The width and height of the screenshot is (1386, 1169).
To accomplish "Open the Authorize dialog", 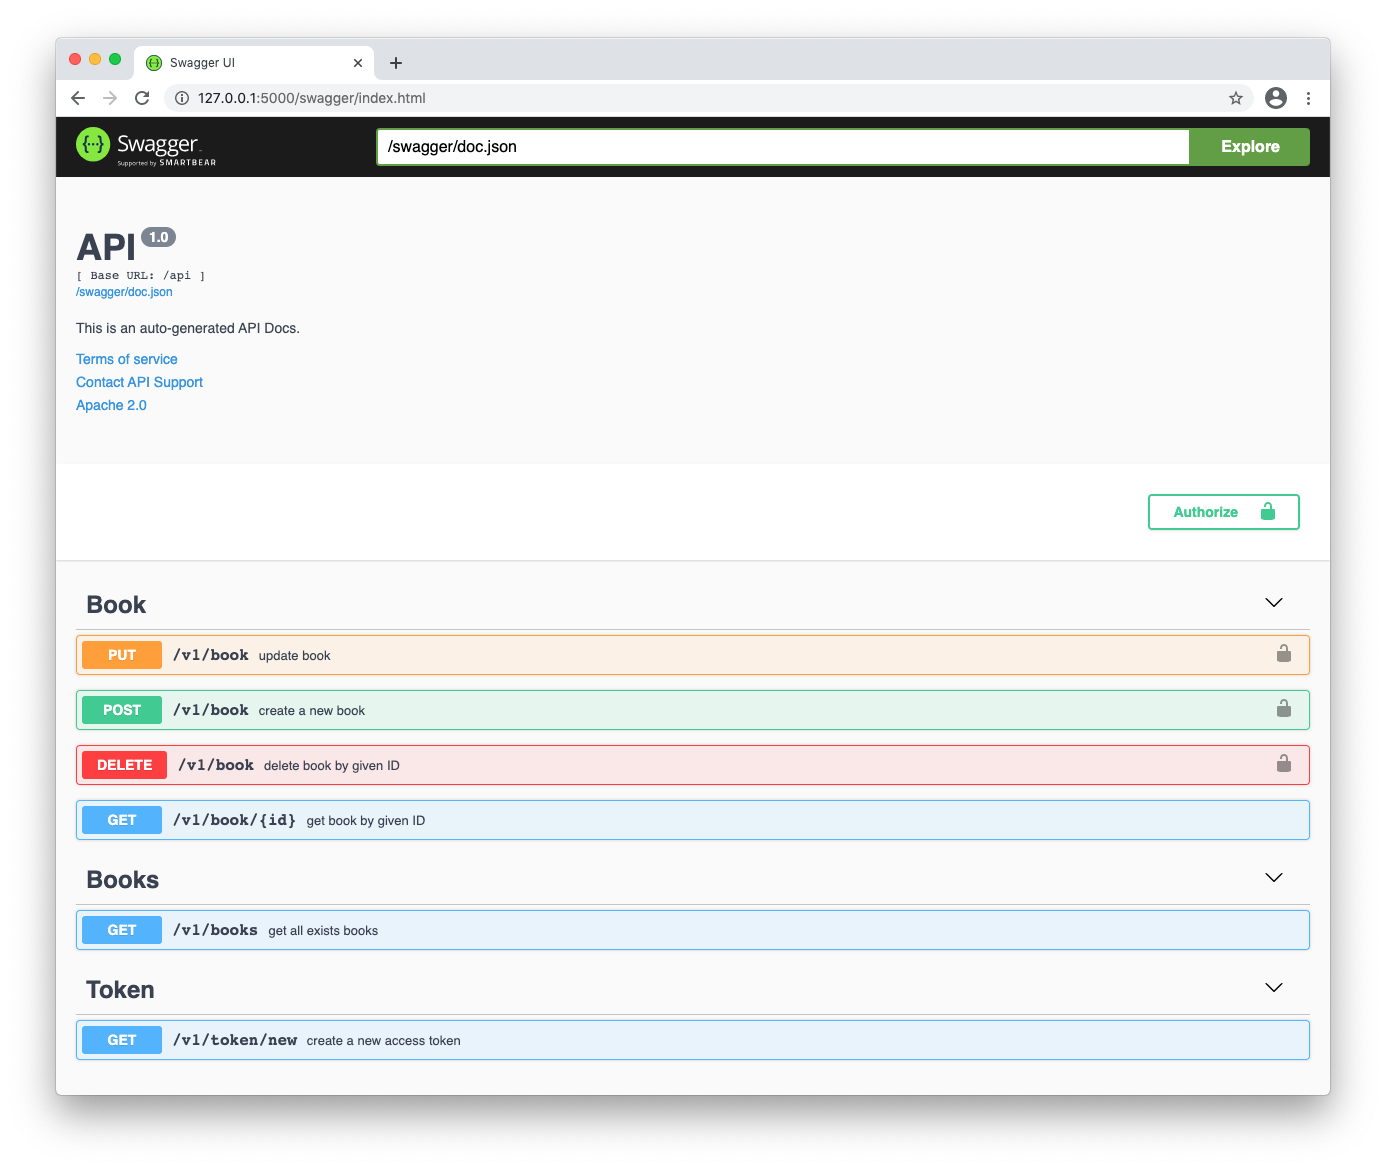I will click(1207, 511).
